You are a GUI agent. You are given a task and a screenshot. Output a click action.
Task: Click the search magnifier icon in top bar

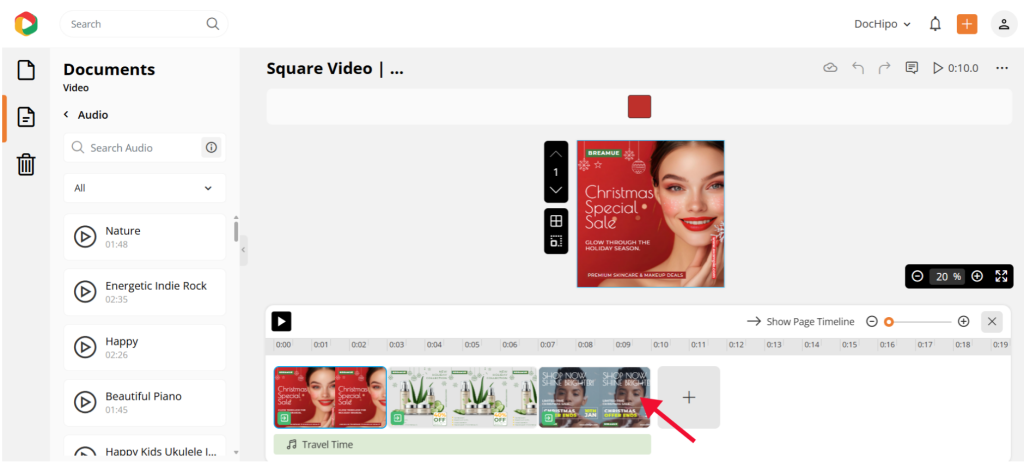tap(212, 24)
